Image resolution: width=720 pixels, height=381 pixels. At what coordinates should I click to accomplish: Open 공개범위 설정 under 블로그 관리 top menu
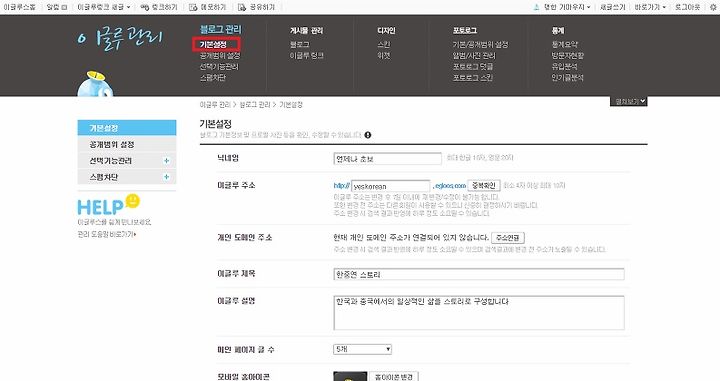click(x=220, y=56)
